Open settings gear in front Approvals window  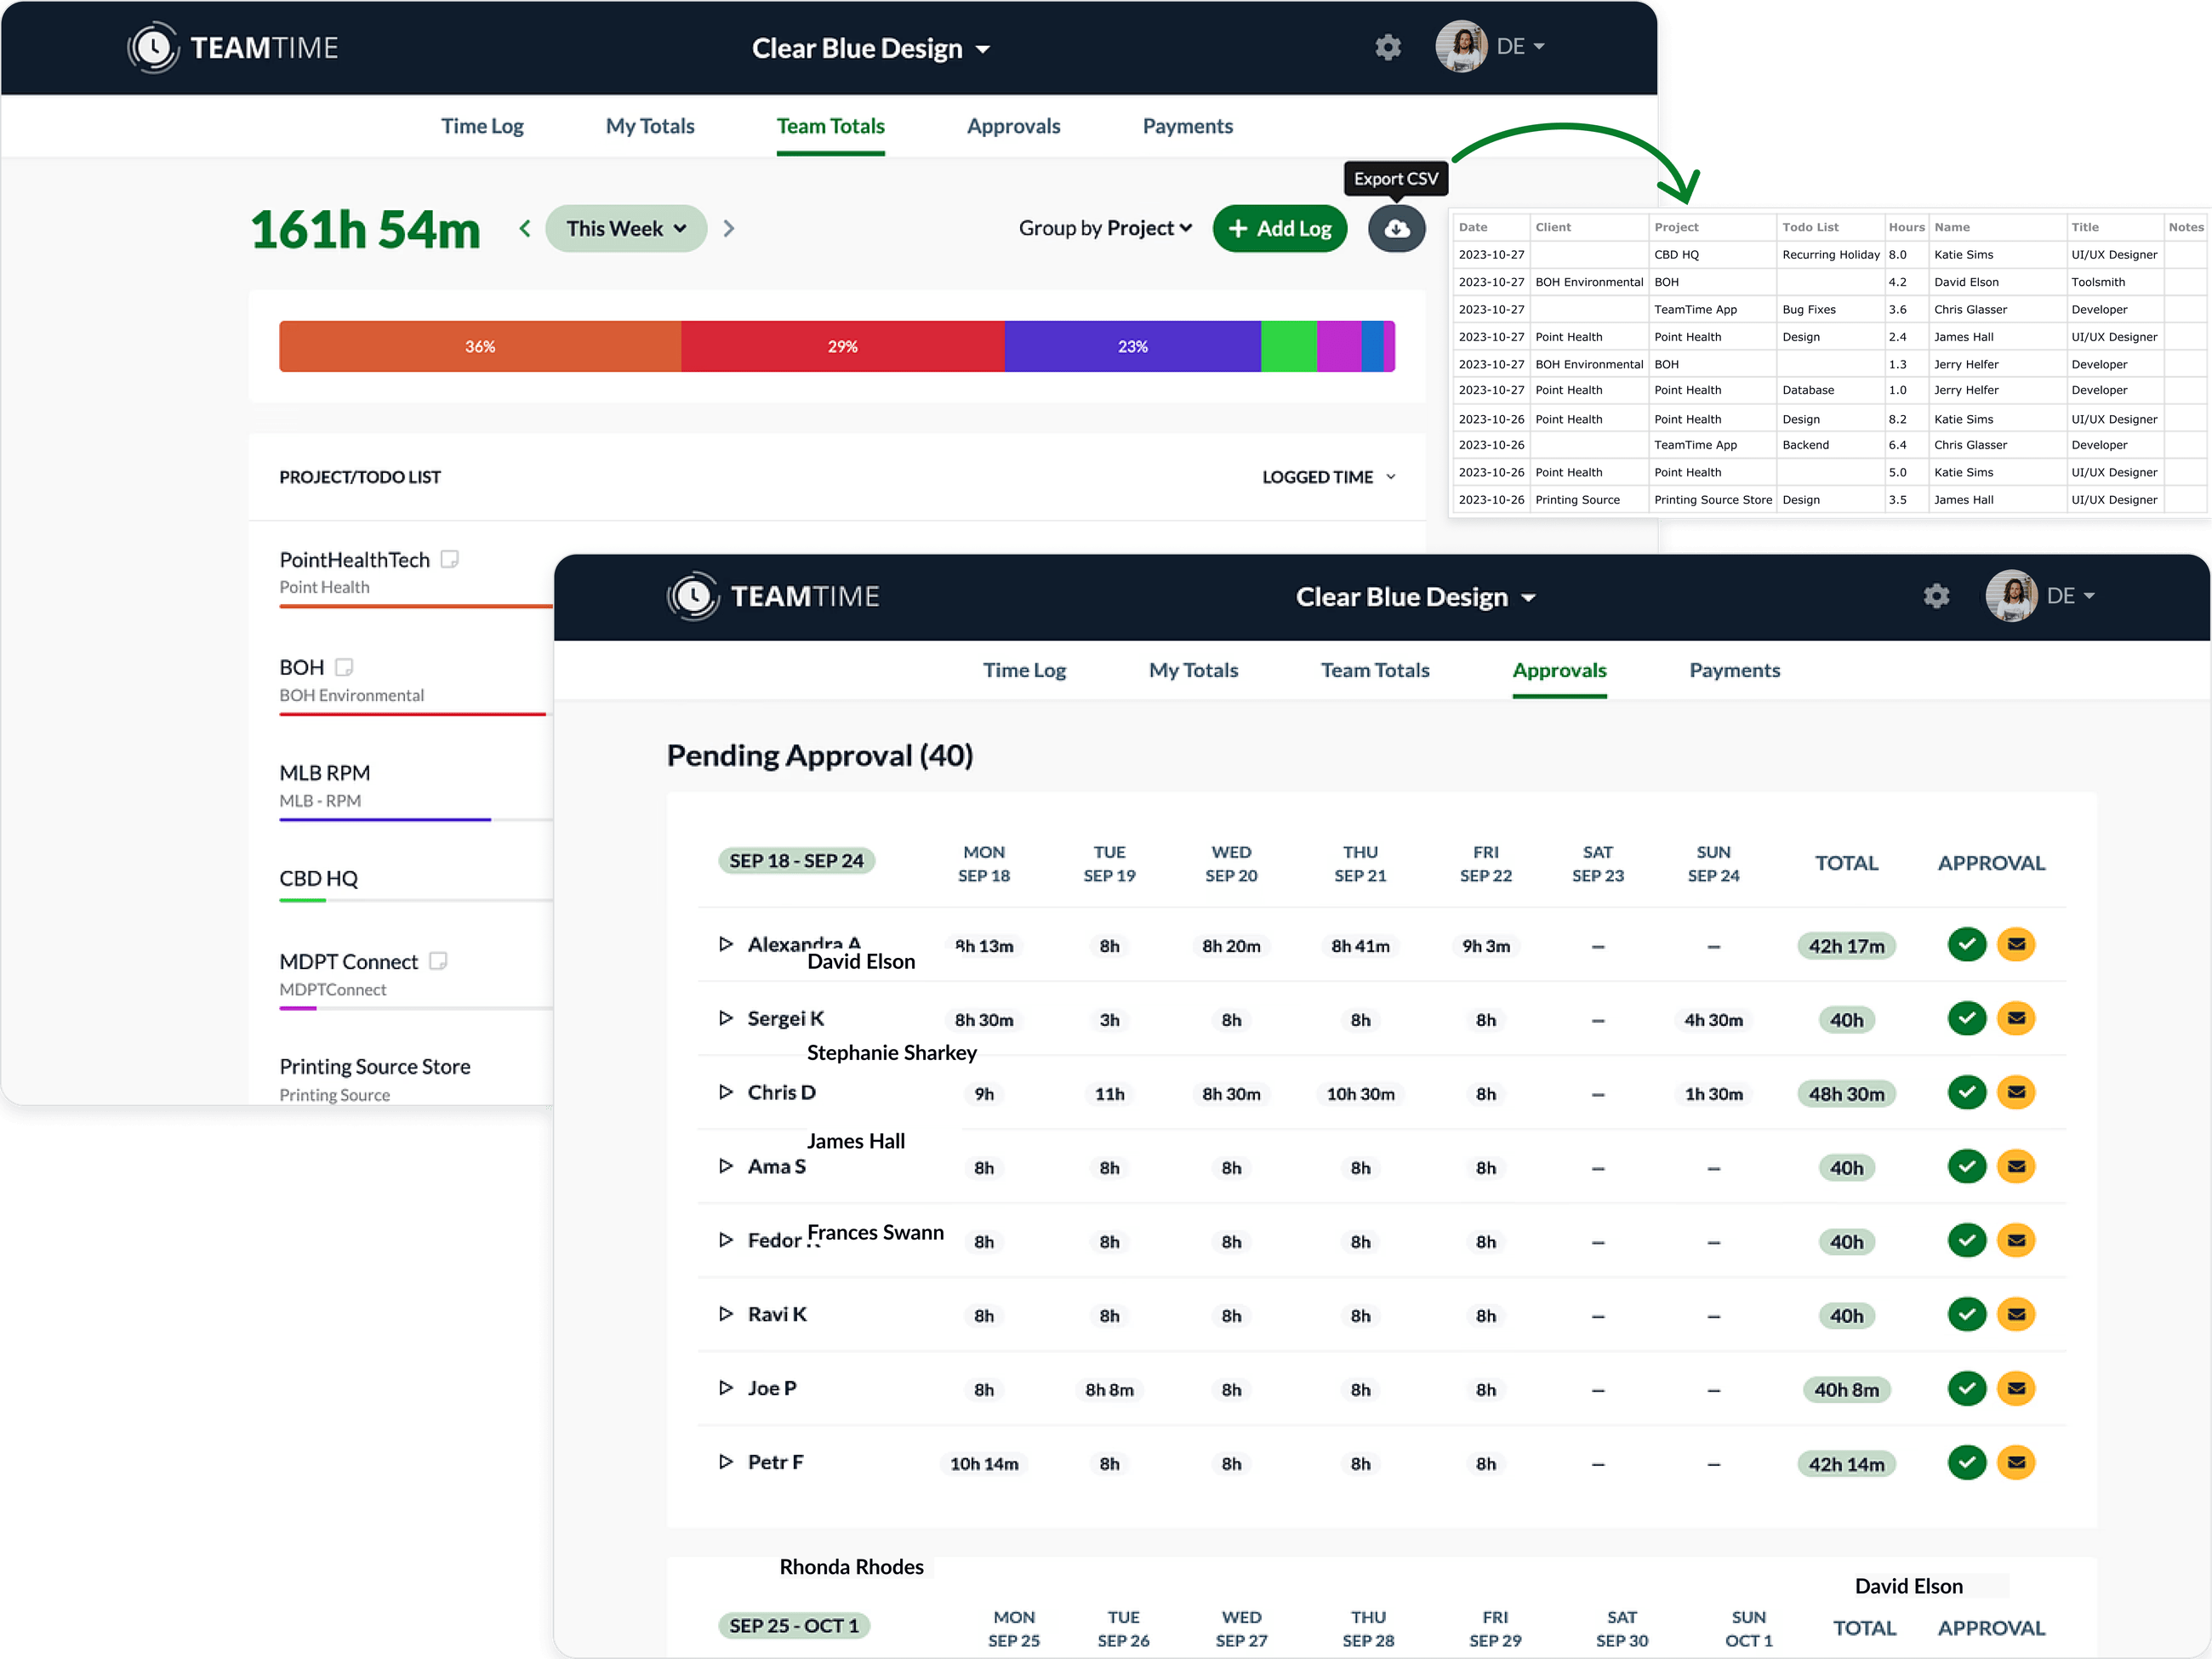pos(1936,597)
